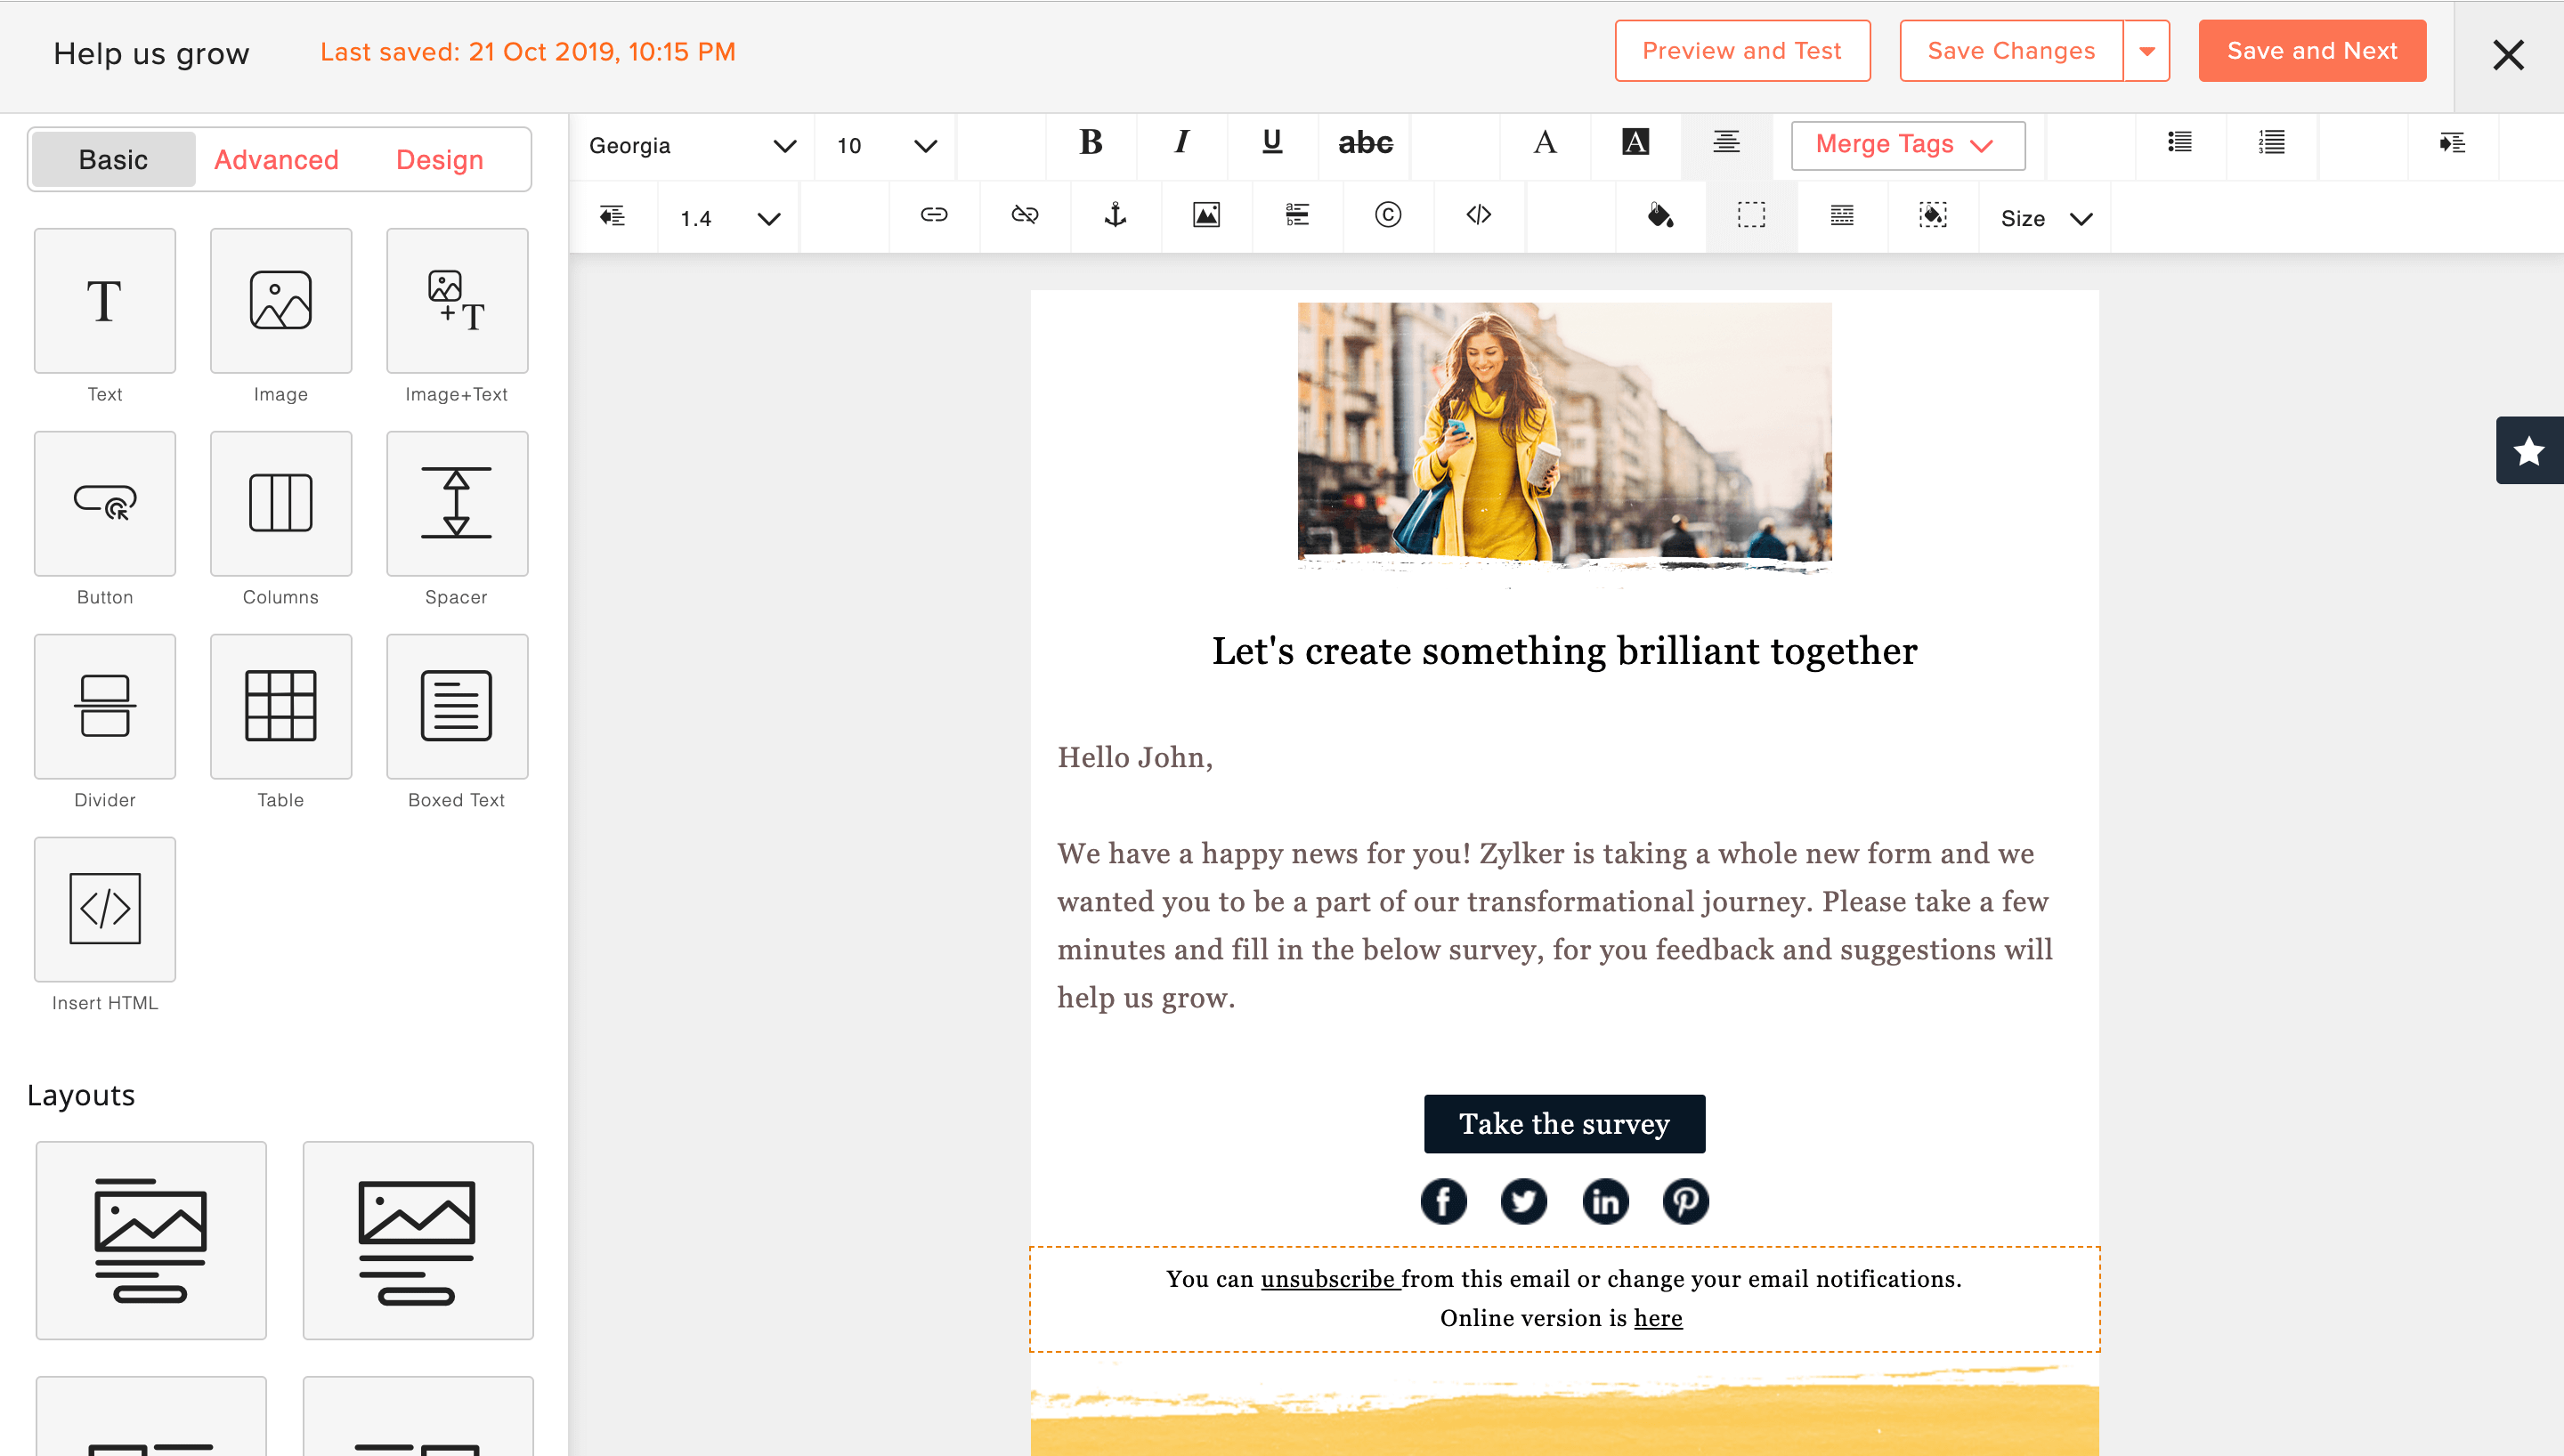Click the Save Changes button
The height and width of the screenshot is (1456, 2564).
2011,51
